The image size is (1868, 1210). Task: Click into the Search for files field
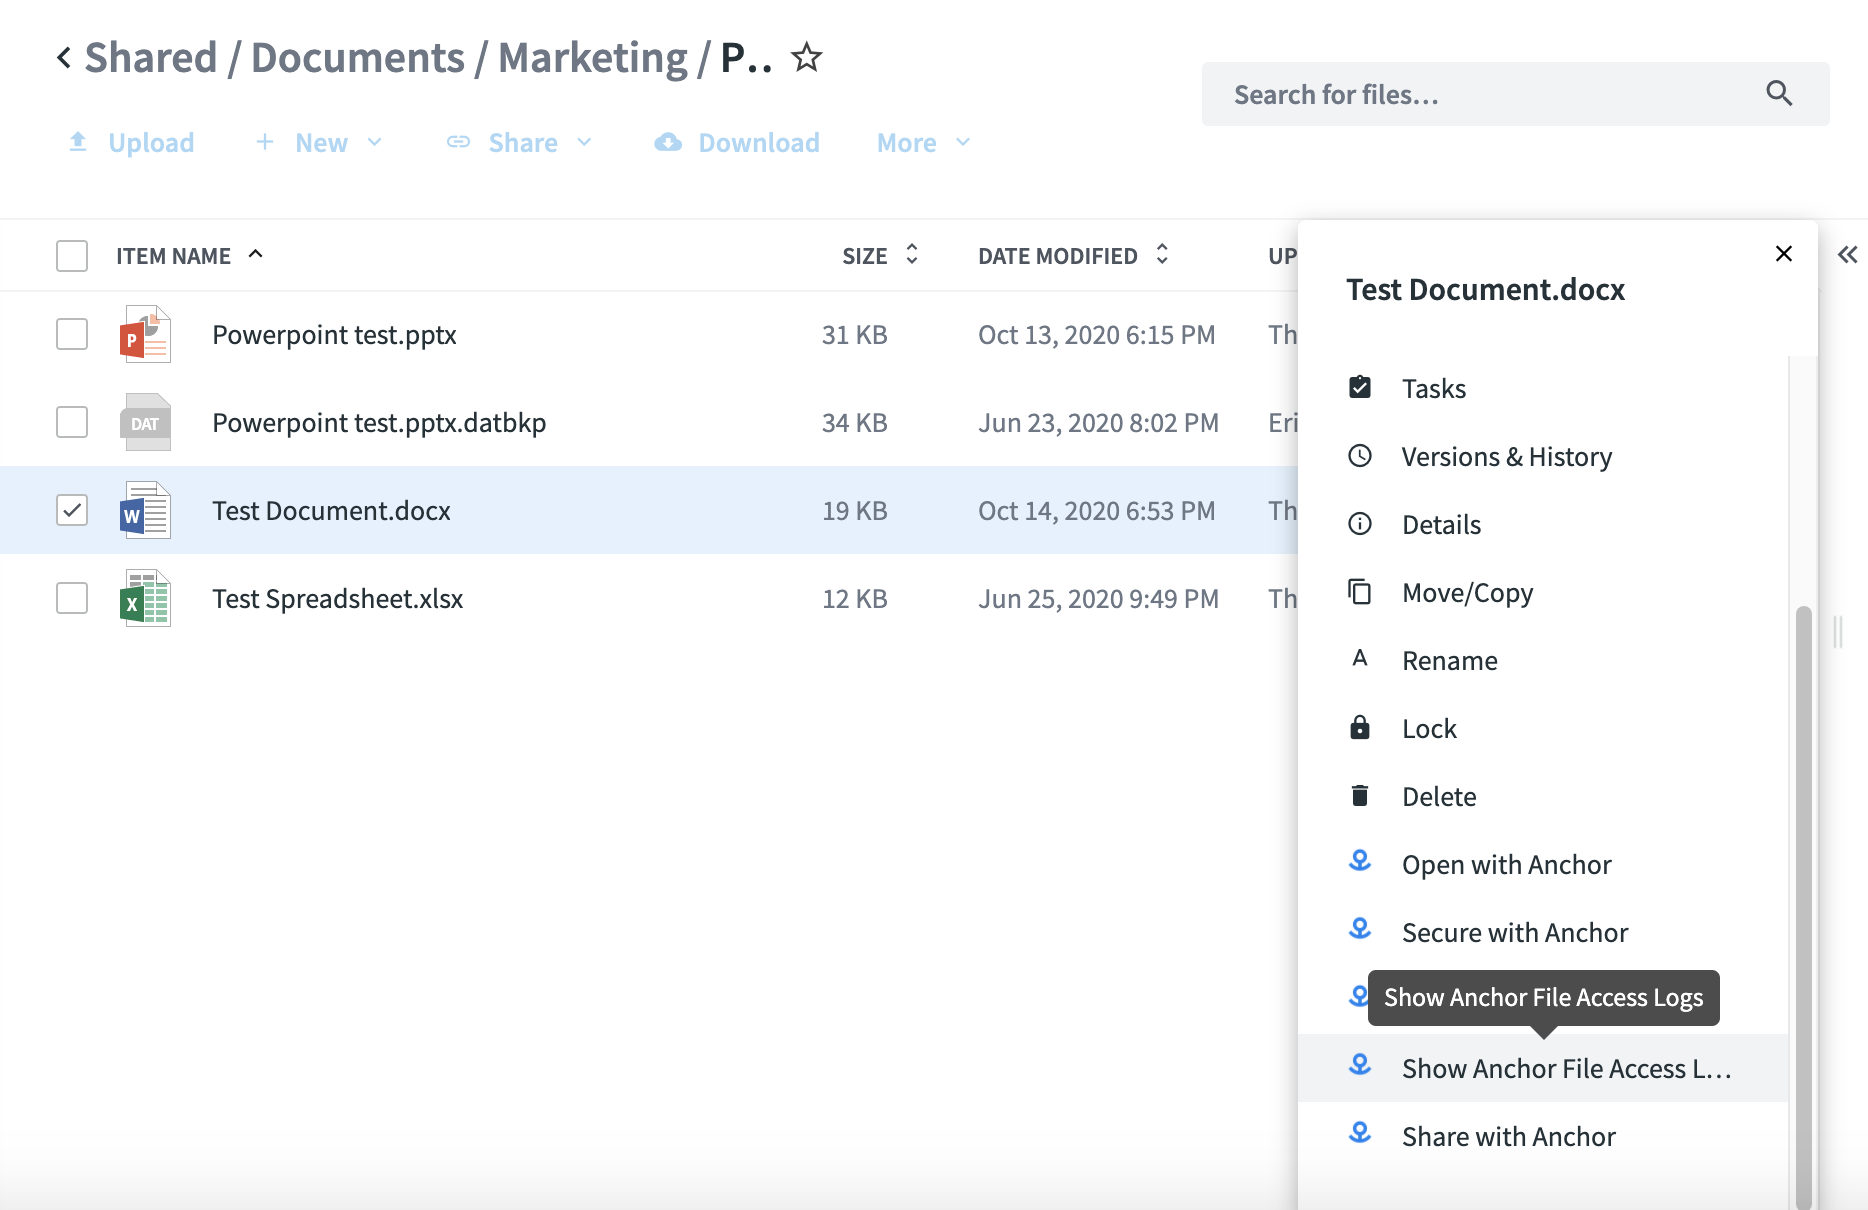pyautogui.click(x=1490, y=95)
